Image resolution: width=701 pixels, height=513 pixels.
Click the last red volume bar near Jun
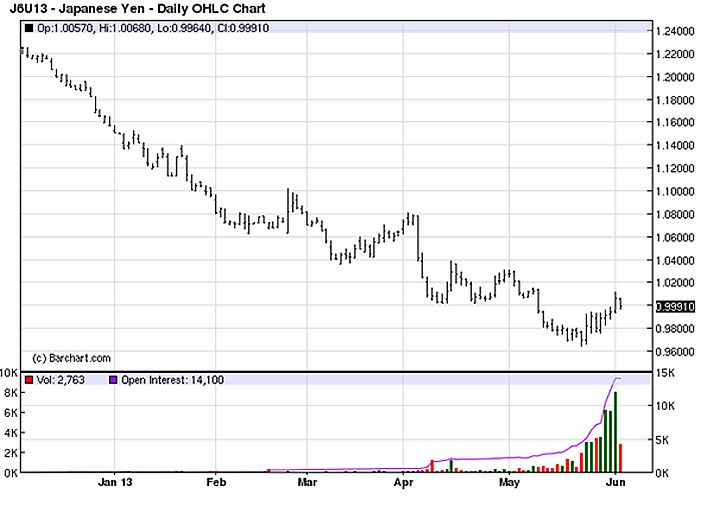pyautogui.click(x=622, y=458)
